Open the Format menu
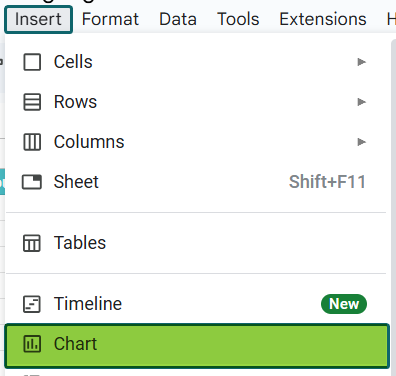The image size is (396, 376). click(110, 19)
